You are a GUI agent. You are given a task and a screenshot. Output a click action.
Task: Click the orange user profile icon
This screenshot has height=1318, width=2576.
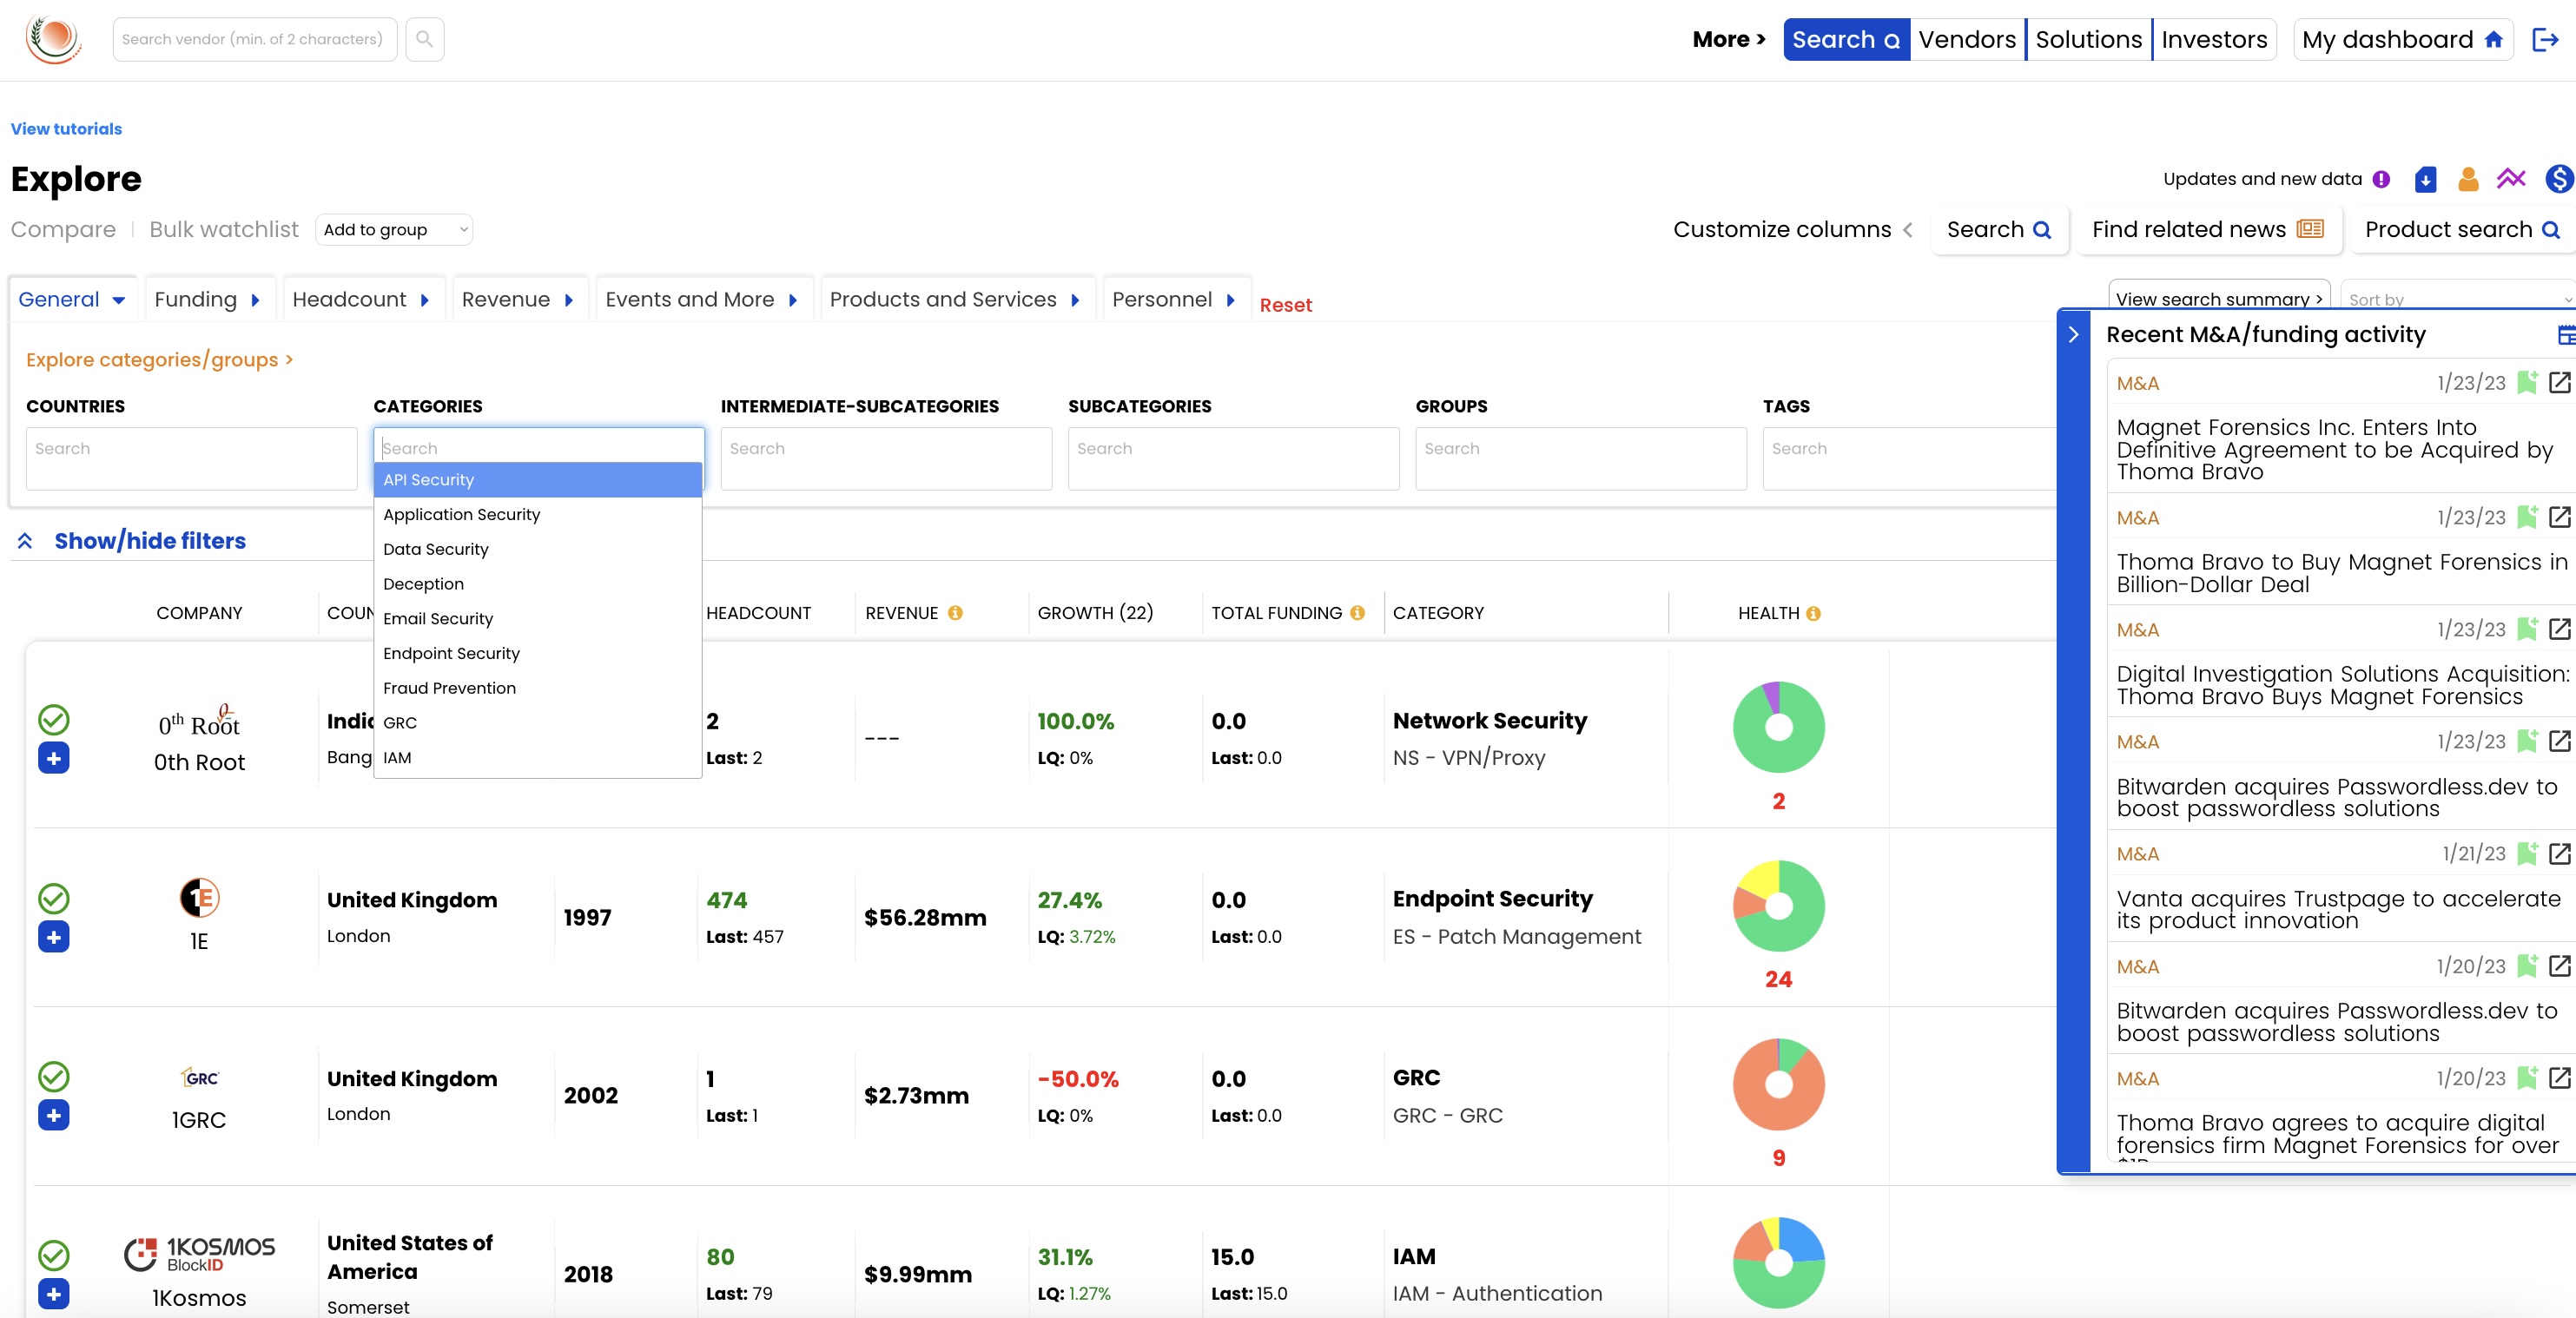pyautogui.click(x=2468, y=179)
